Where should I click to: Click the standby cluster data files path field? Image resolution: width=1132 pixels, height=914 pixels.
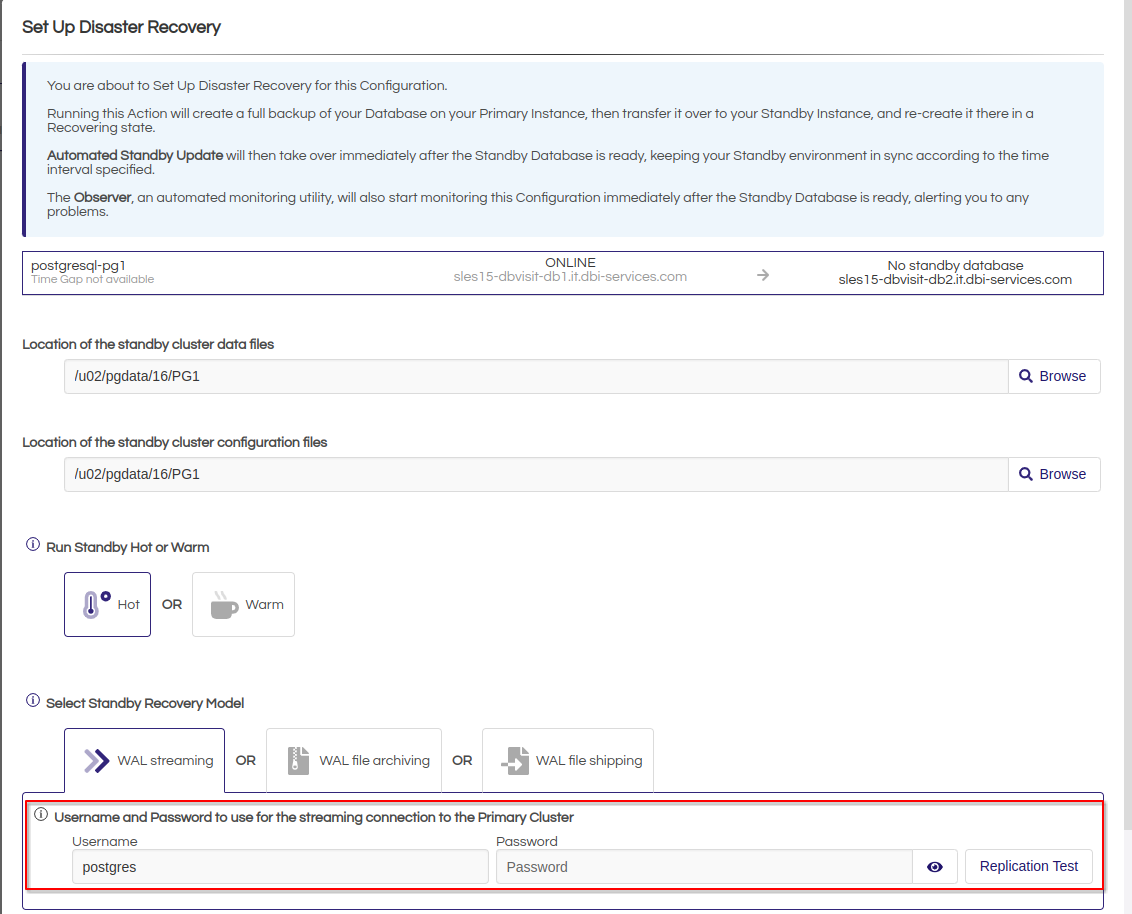(x=535, y=376)
